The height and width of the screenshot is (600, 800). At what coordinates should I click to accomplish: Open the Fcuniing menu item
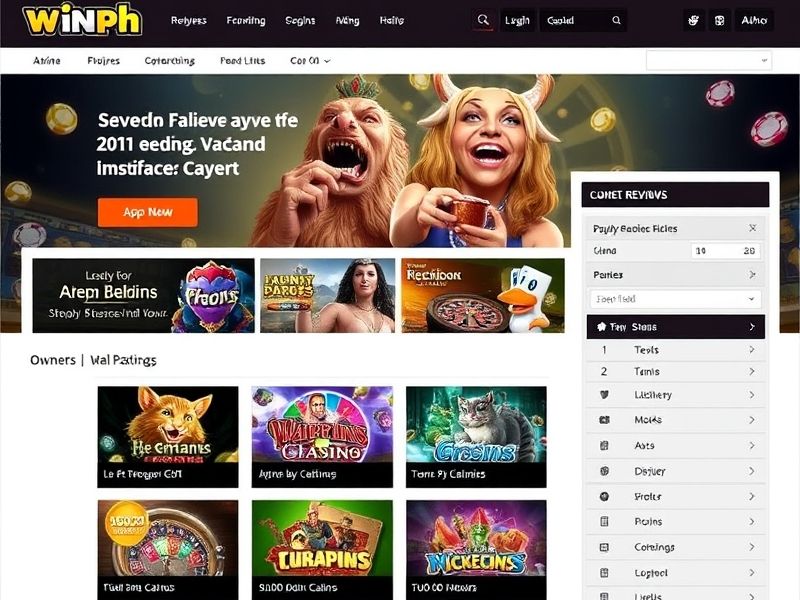tap(246, 20)
